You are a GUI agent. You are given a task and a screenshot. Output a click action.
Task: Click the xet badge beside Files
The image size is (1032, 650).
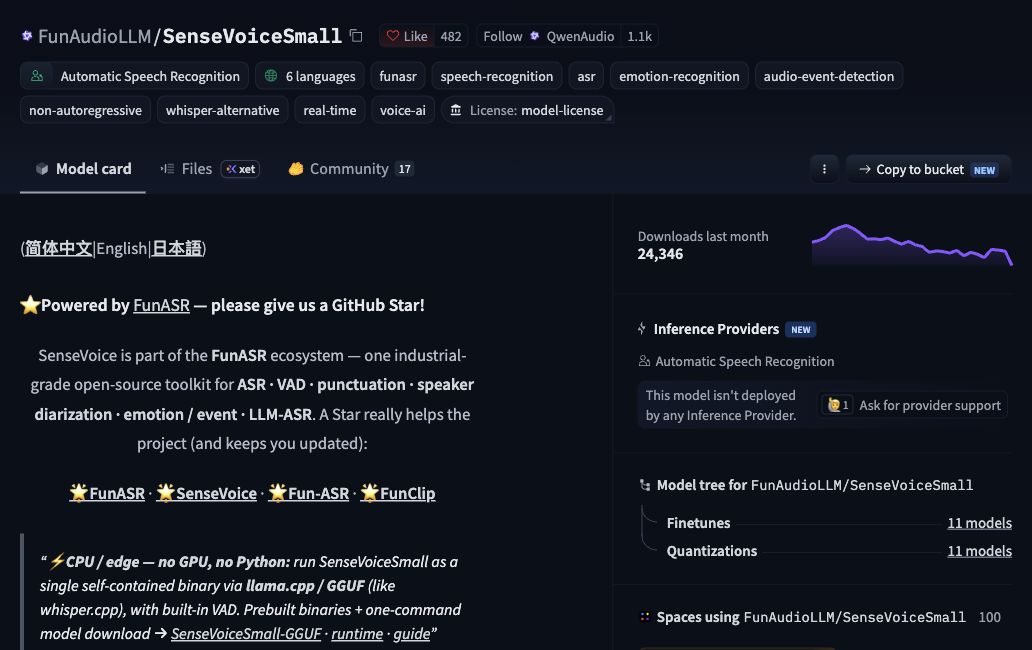pos(240,169)
